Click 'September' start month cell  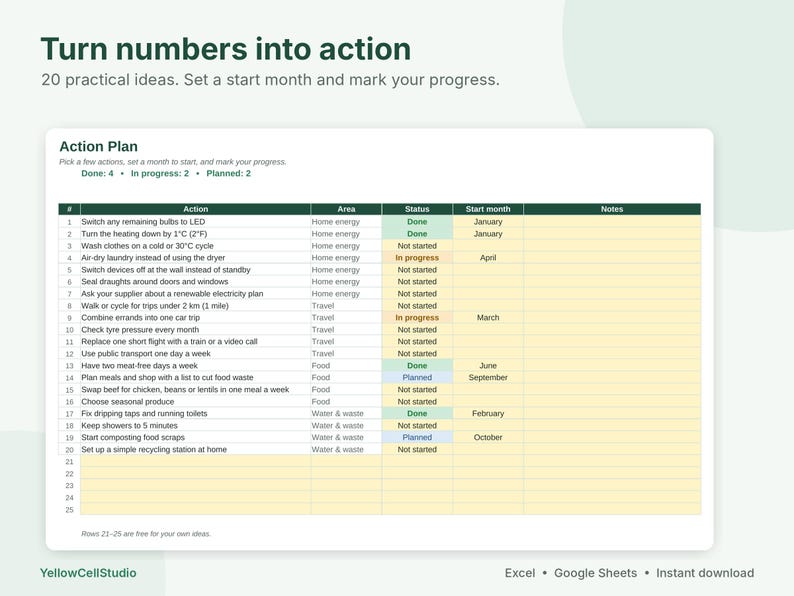point(488,378)
